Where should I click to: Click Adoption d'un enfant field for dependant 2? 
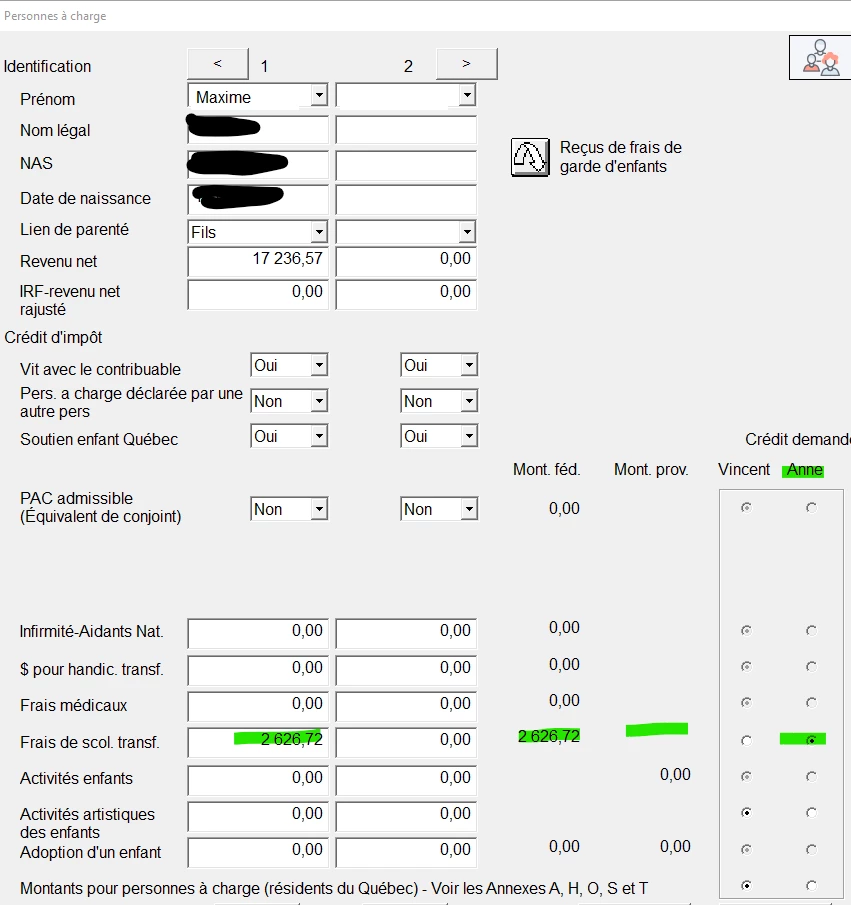tap(406, 852)
